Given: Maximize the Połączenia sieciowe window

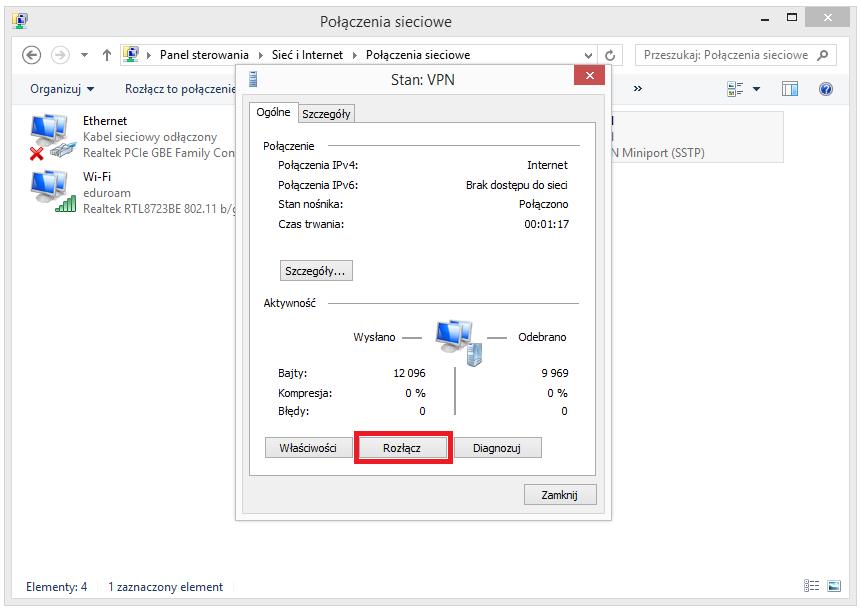Looking at the screenshot, I should point(792,18).
